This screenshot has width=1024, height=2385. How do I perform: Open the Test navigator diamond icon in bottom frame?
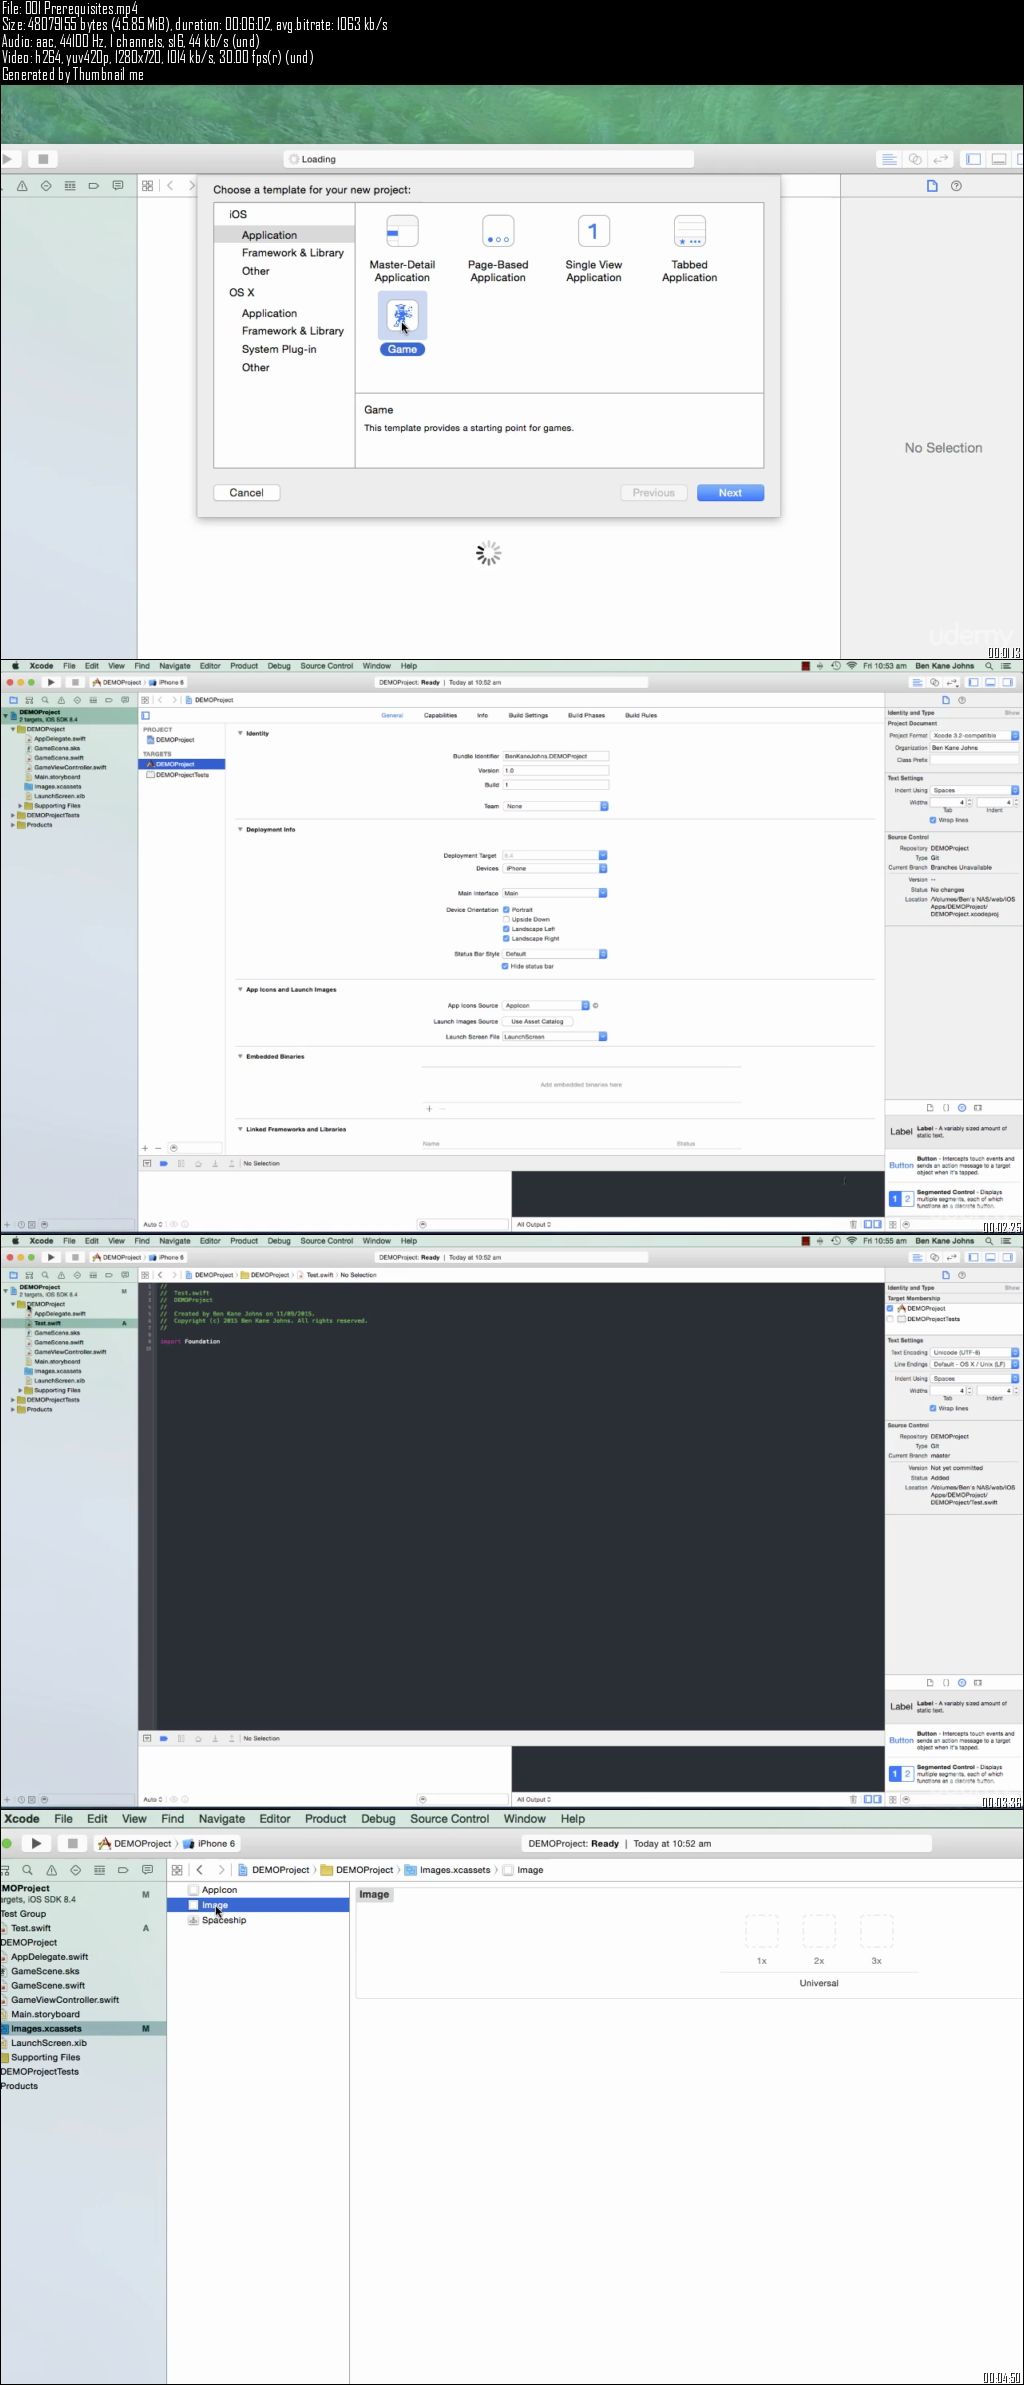(76, 1870)
